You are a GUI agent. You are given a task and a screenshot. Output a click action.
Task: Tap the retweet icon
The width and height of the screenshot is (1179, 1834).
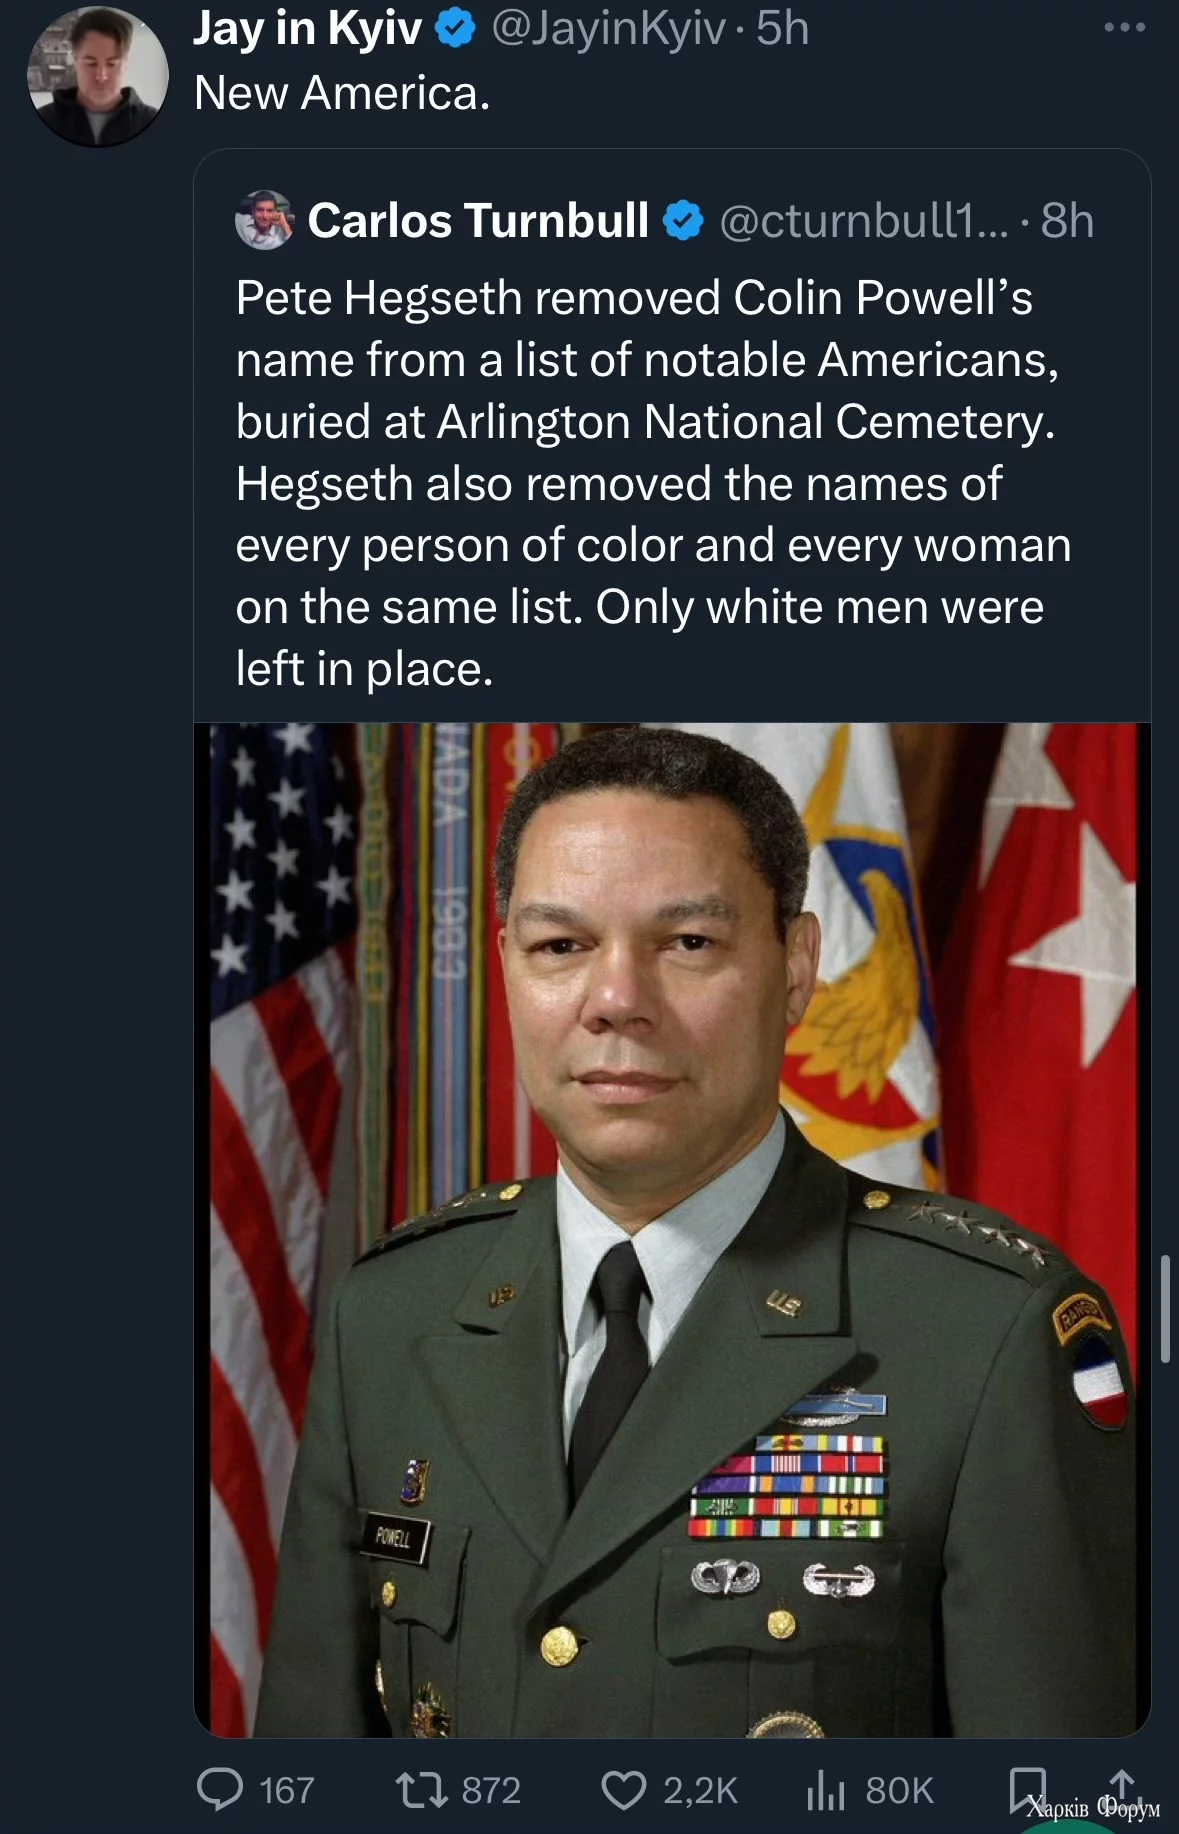pos(421,1789)
